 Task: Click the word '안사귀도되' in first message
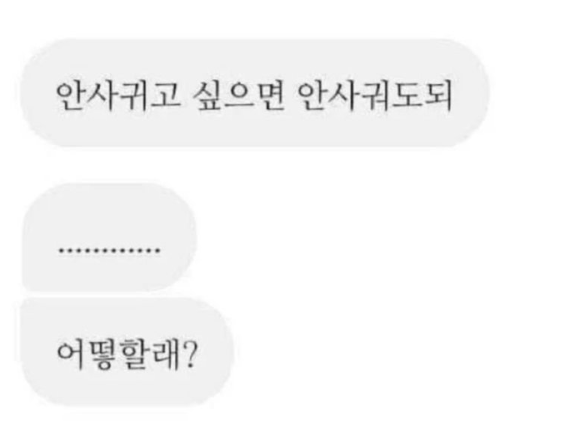tap(374, 95)
